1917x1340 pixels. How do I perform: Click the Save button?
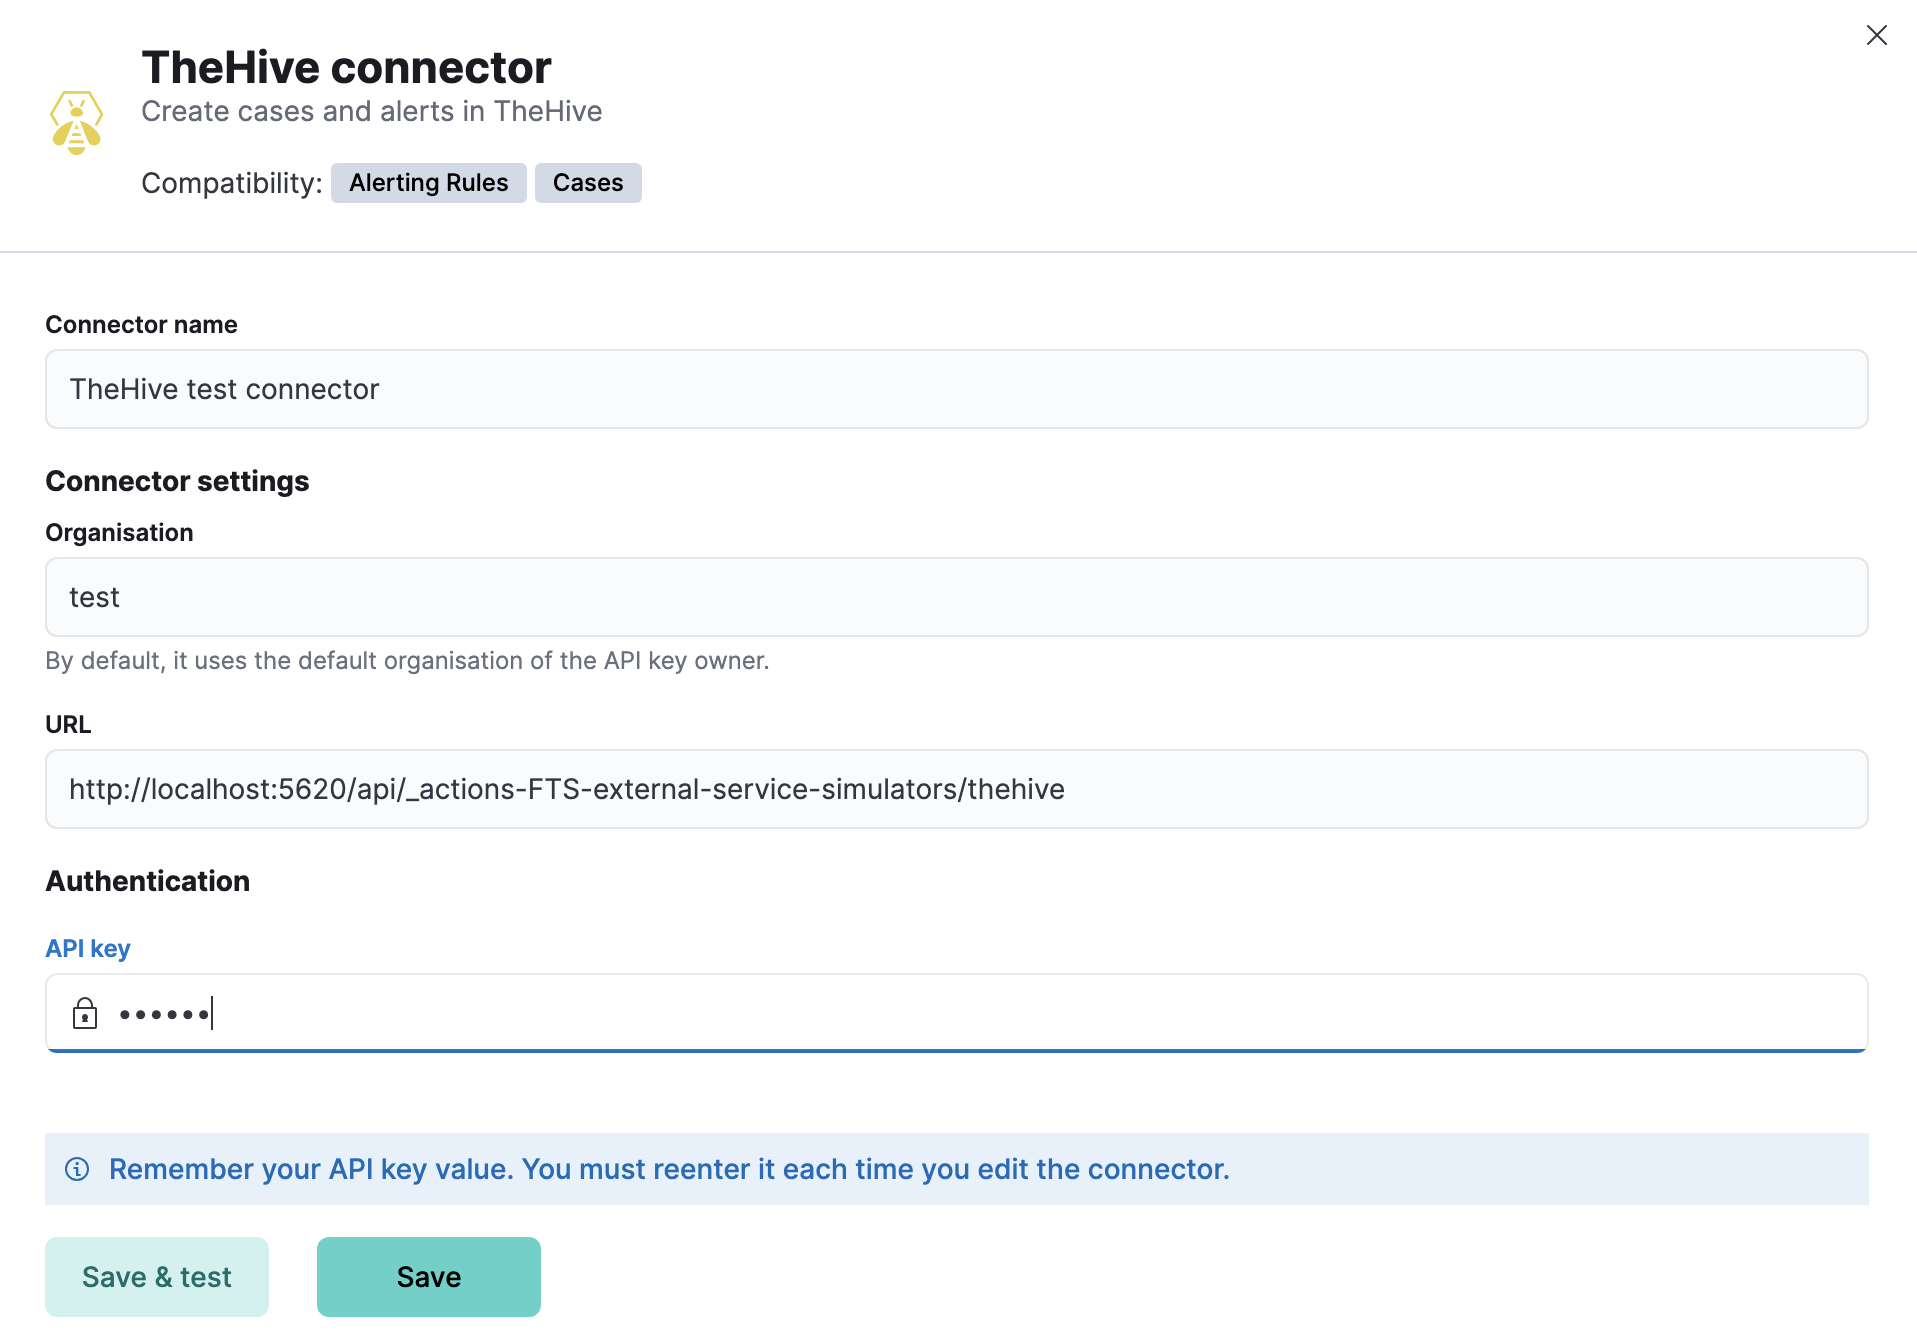428,1276
